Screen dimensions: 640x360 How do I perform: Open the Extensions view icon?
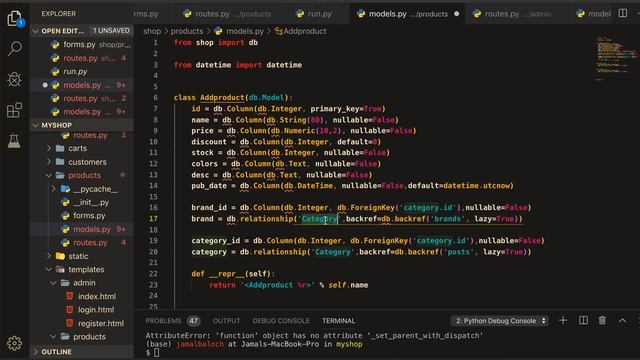(14, 110)
